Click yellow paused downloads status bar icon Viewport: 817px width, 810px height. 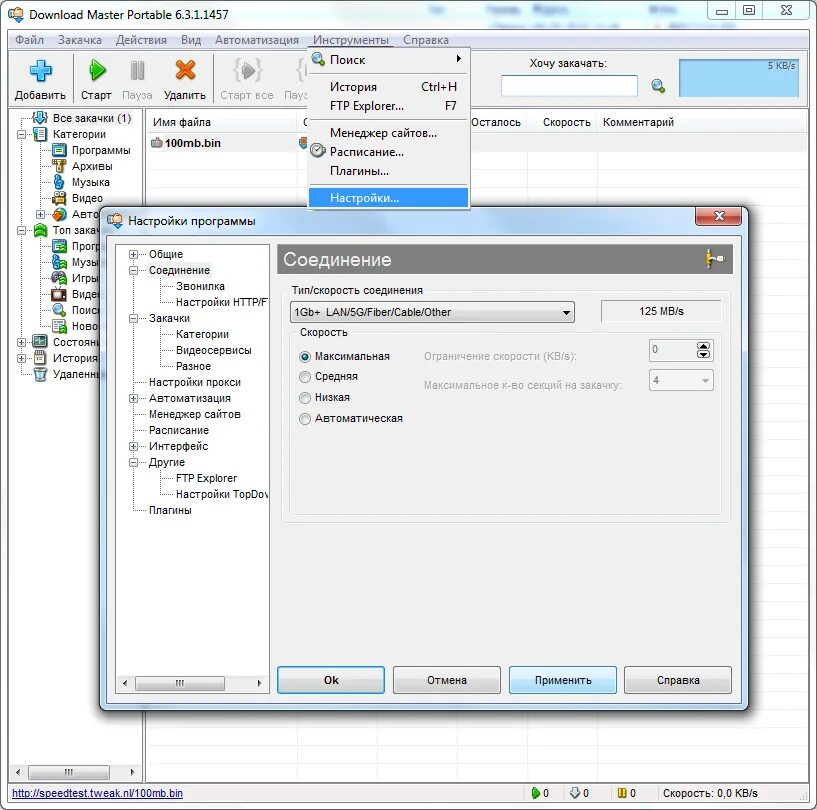click(622, 793)
